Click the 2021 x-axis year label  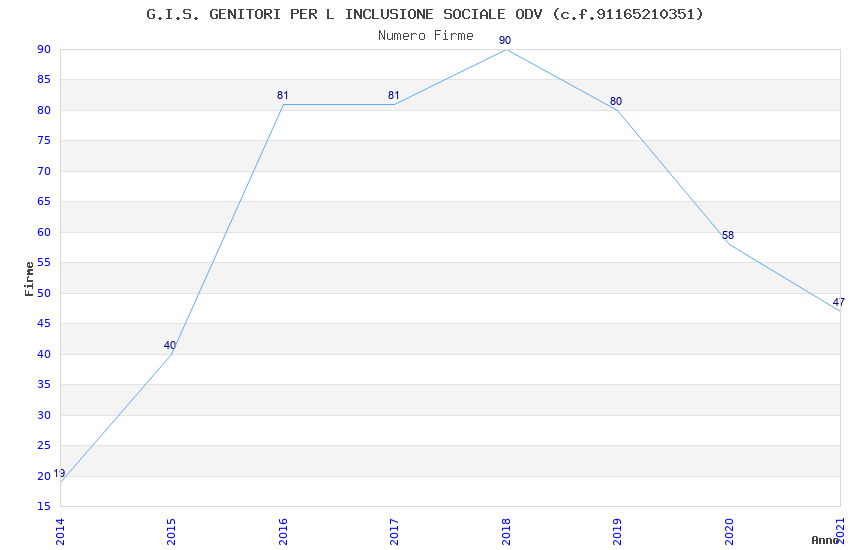click(840, 528)
